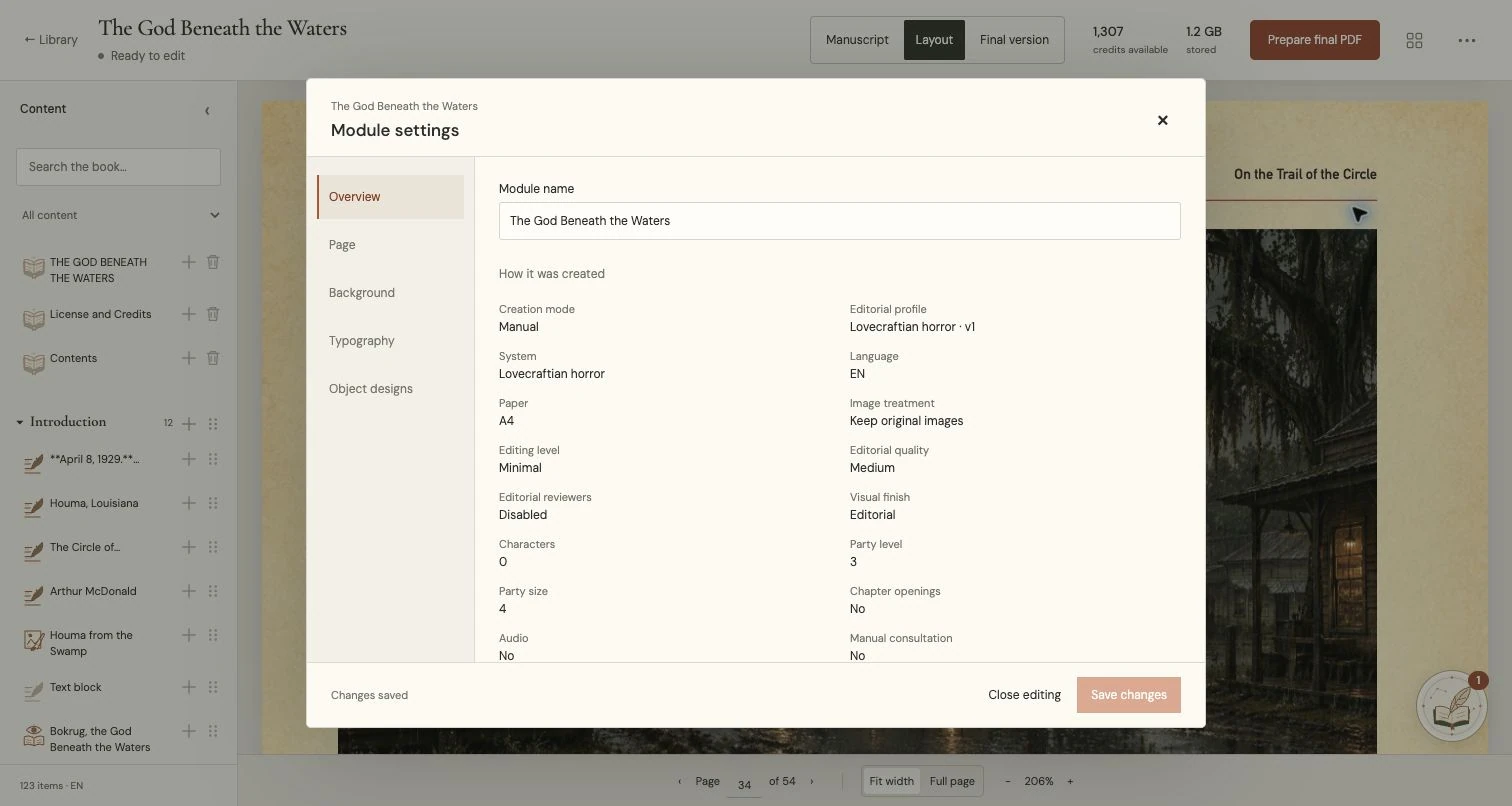
Task: Open the Object designs settings section
Action: coord(390,389)
